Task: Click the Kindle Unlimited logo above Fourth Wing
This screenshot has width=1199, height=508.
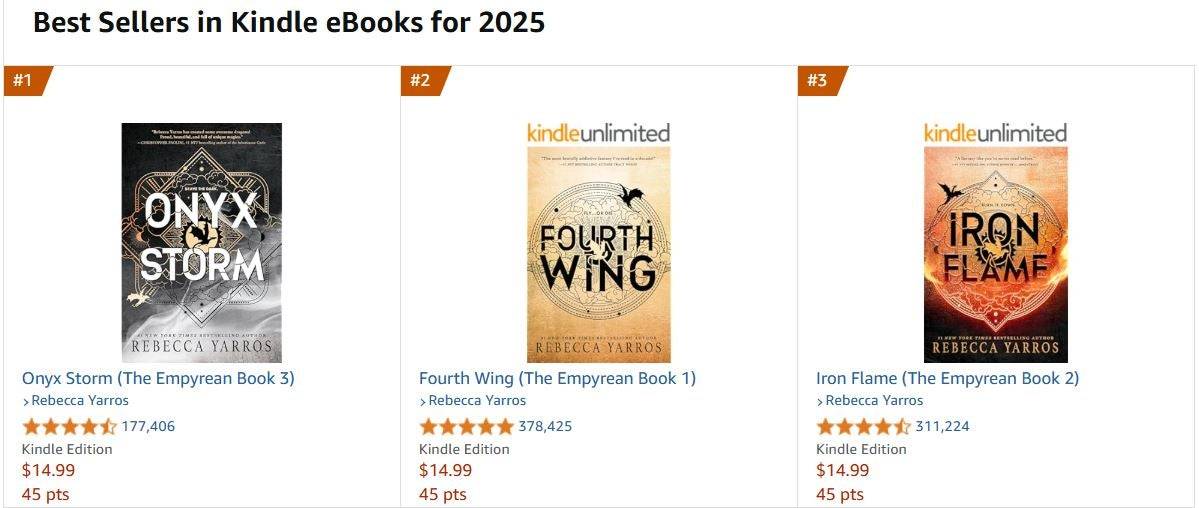Action: [x=598, y=133]
